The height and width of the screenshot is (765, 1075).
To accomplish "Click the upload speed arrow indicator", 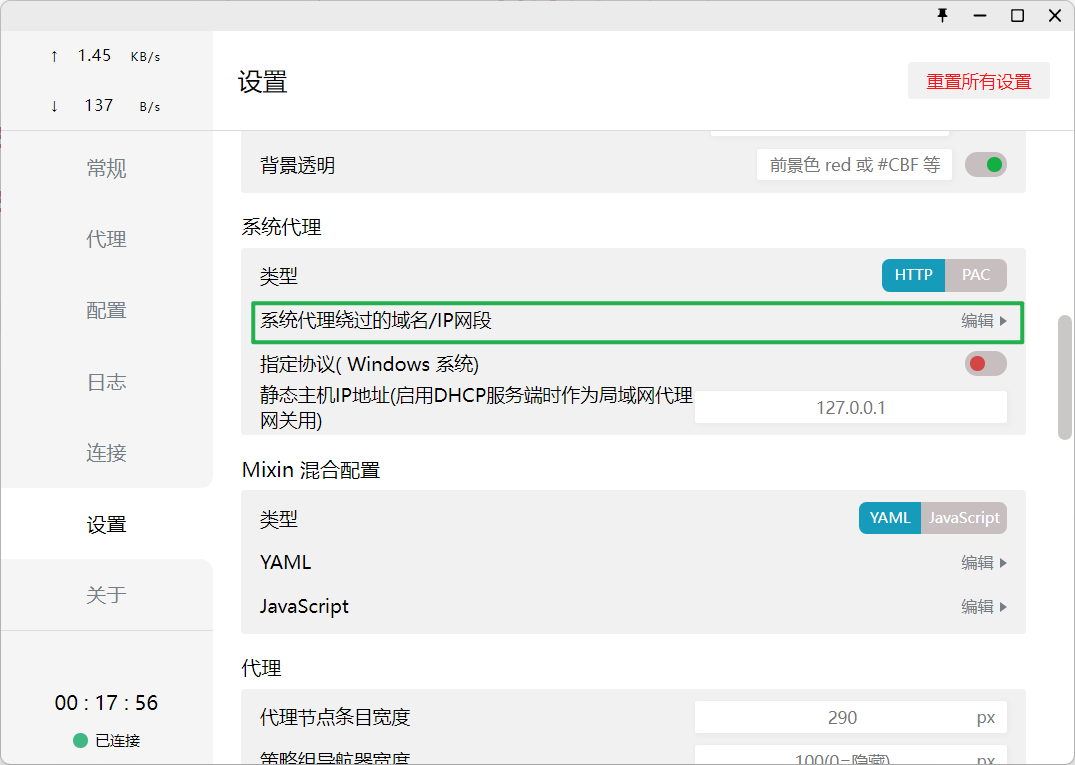I will (54, 56).
